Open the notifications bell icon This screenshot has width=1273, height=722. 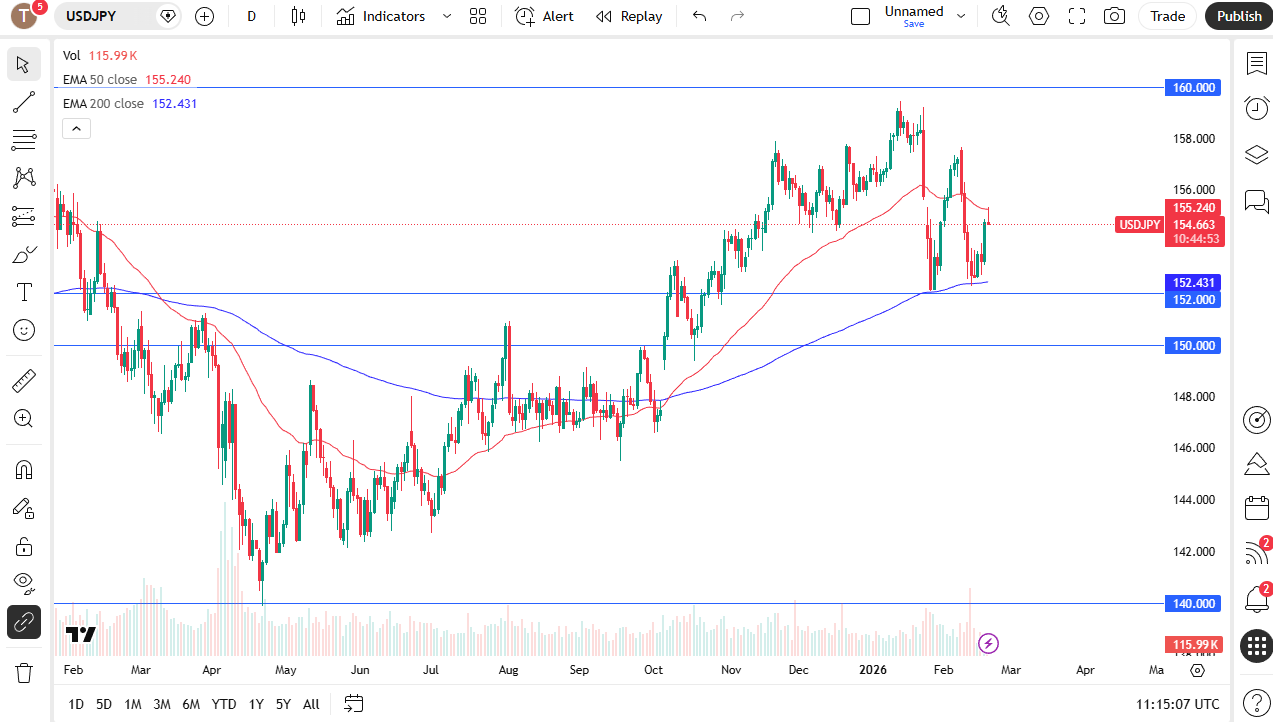tap(1256, 598)
